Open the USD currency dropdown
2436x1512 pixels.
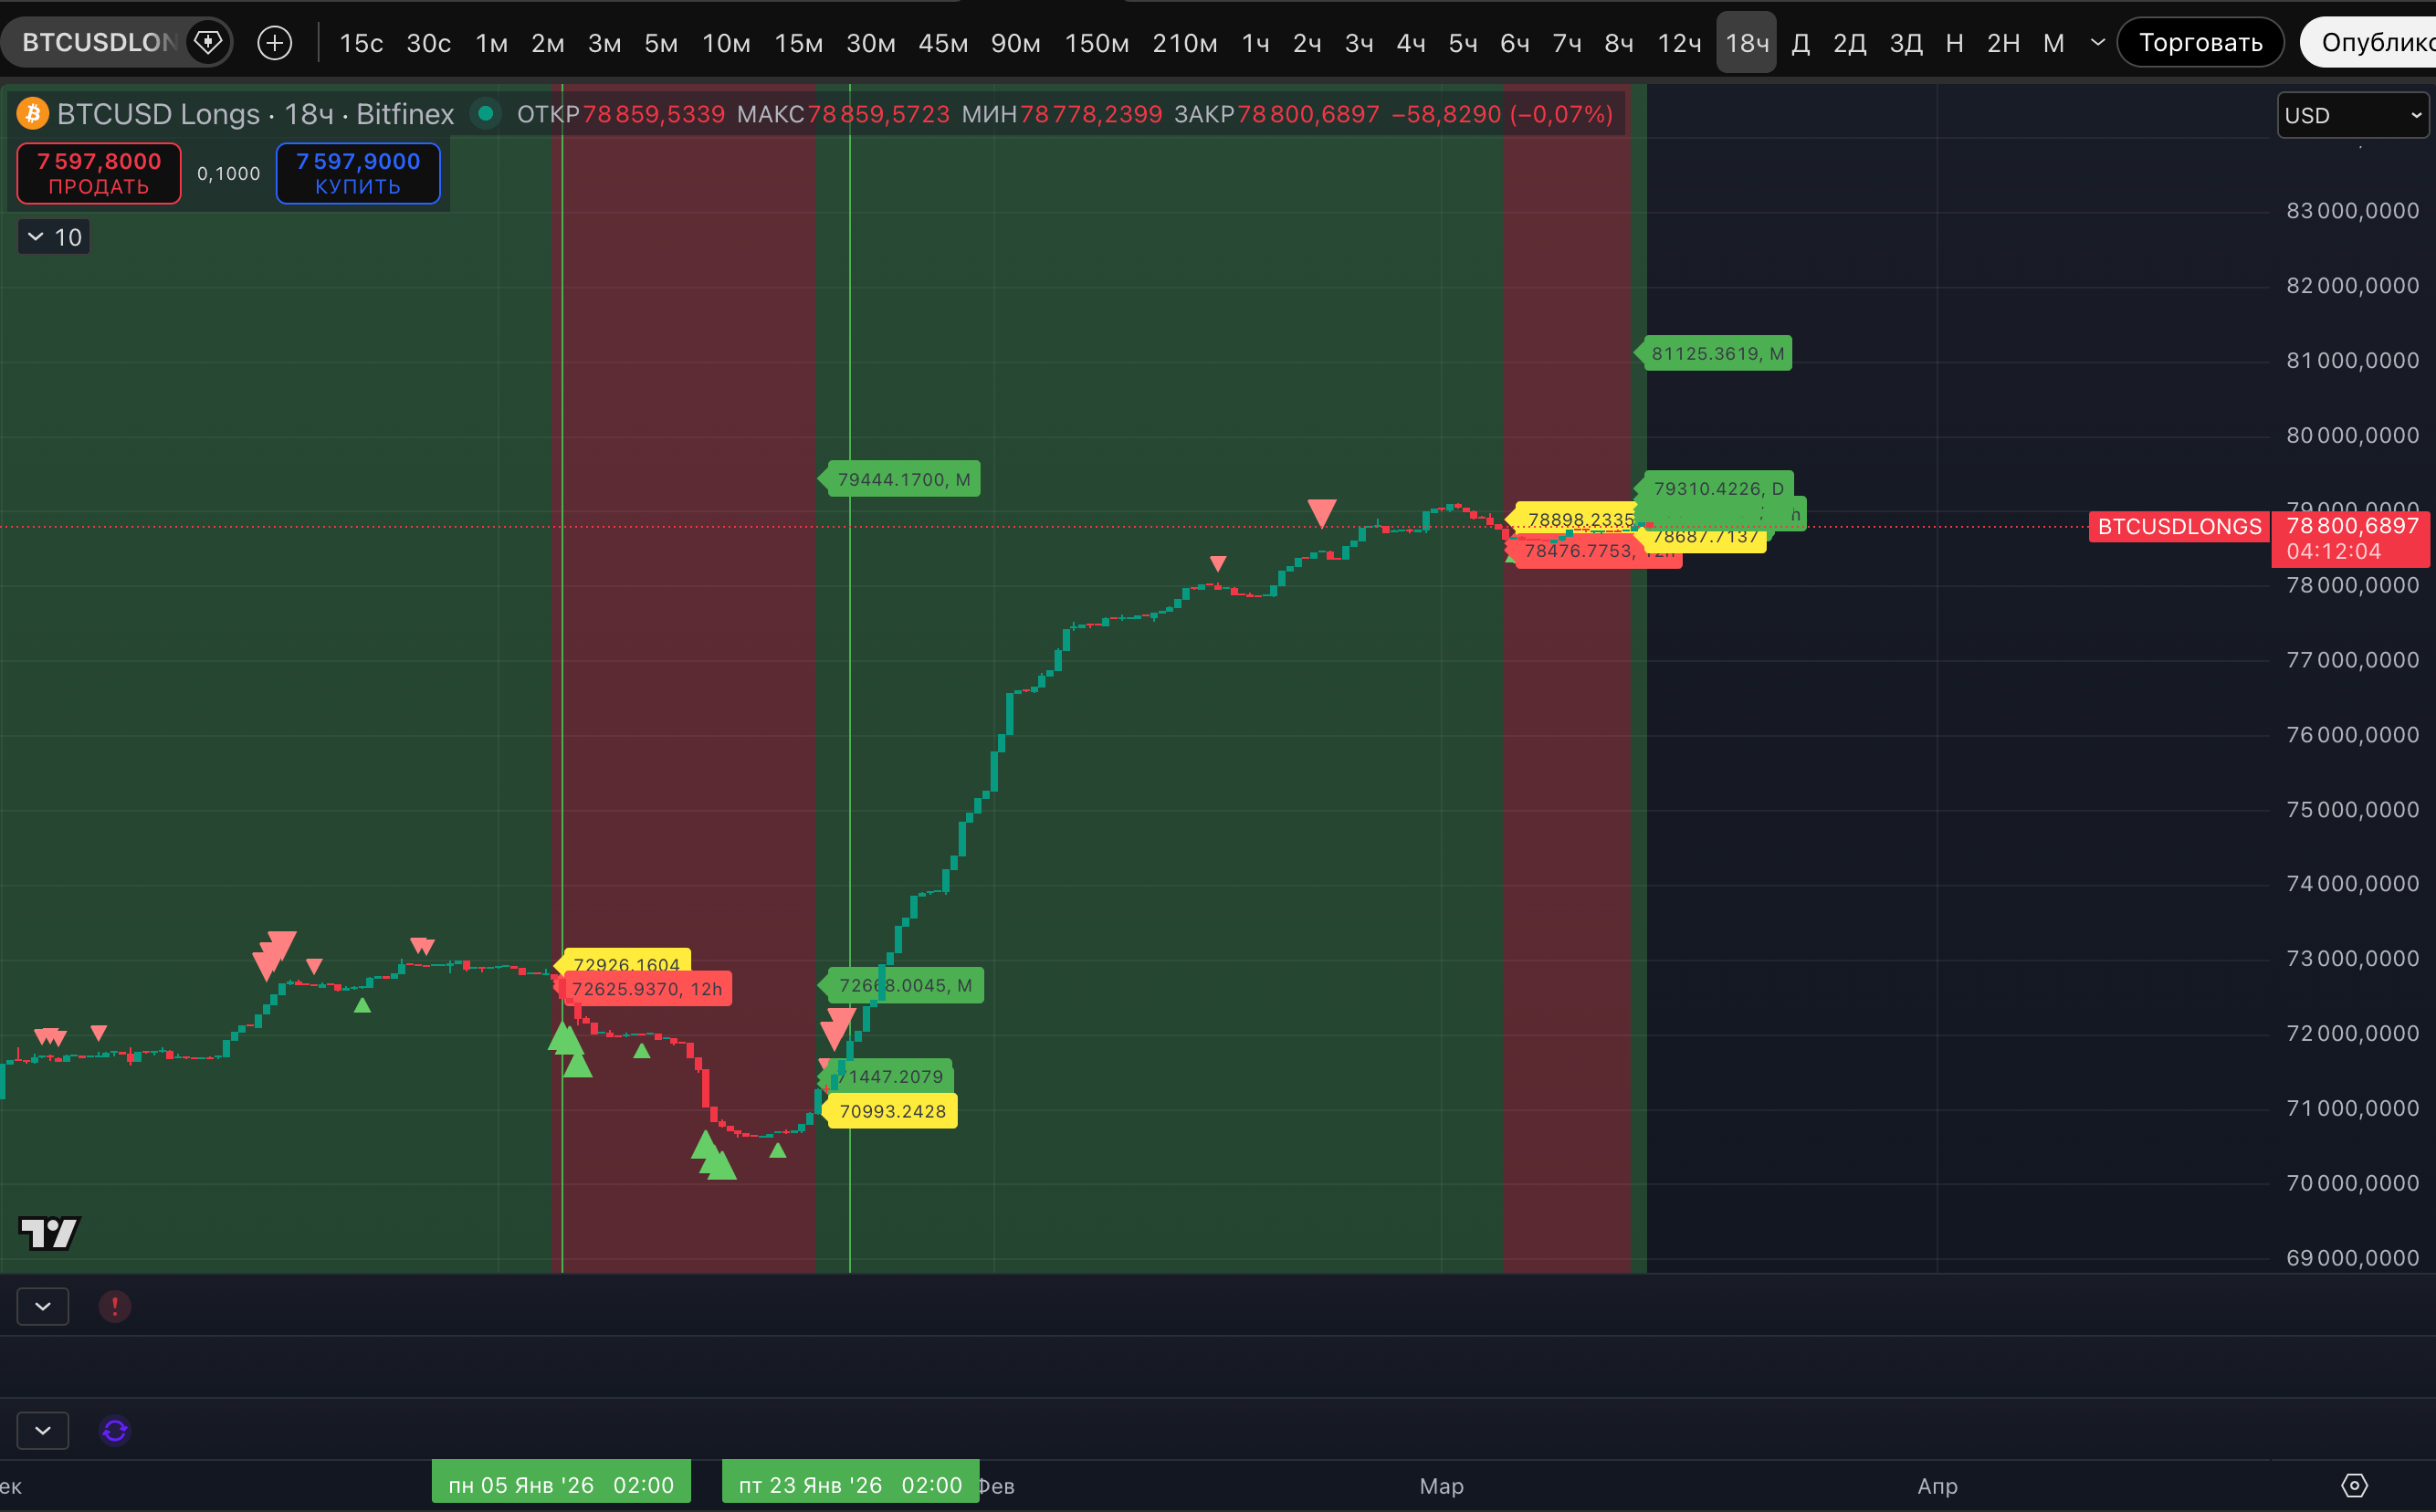point(2351,115)
